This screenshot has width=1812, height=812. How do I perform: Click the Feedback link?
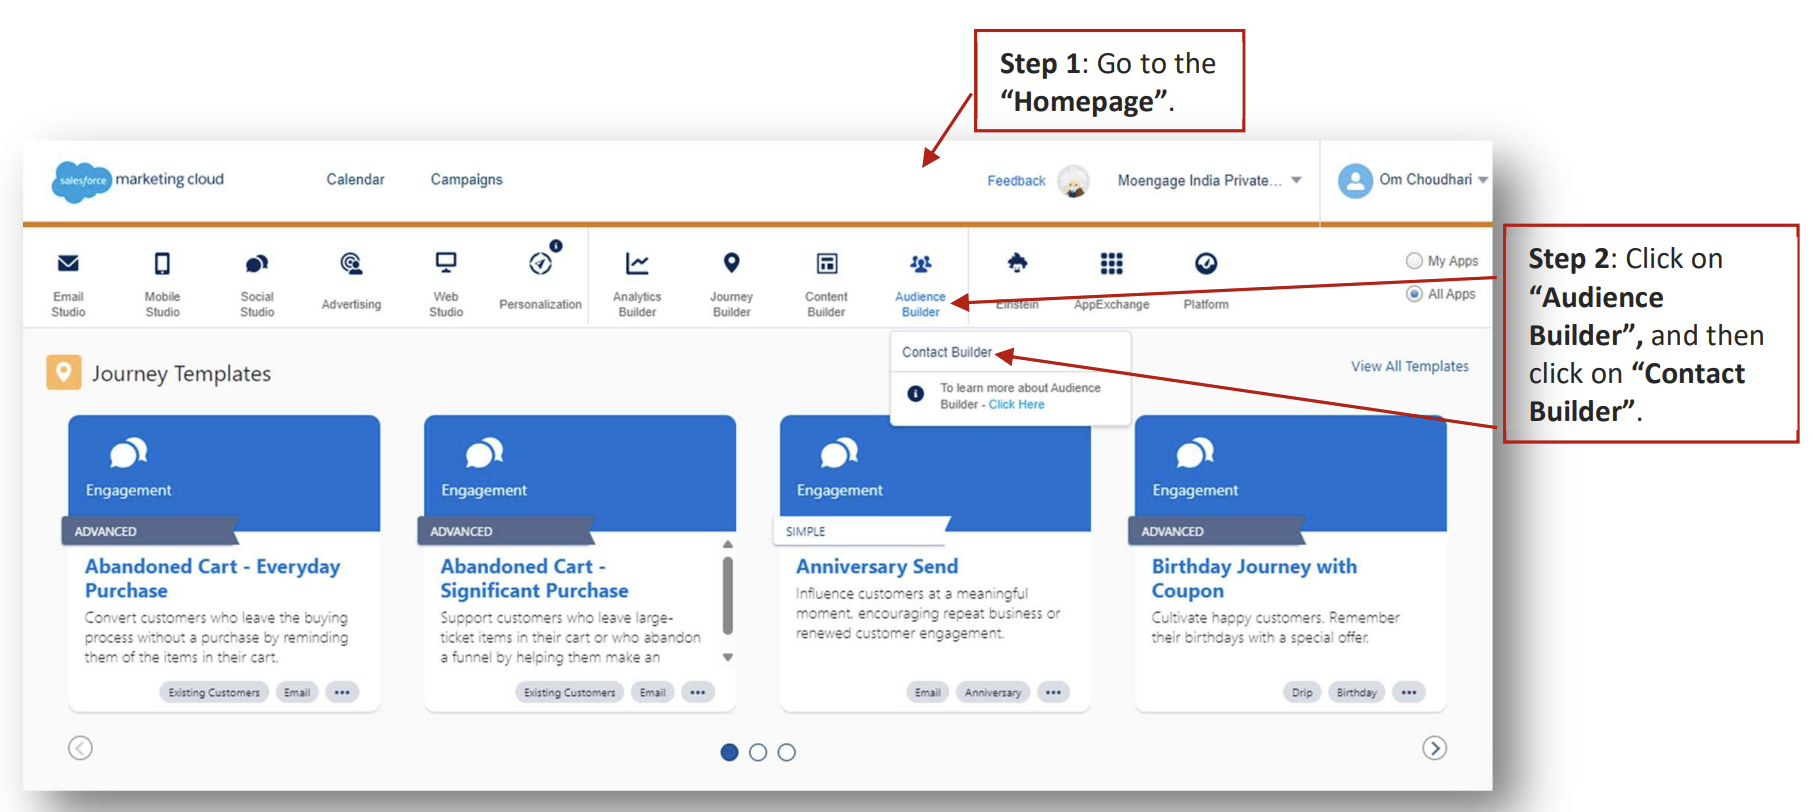pos(1016,181)
